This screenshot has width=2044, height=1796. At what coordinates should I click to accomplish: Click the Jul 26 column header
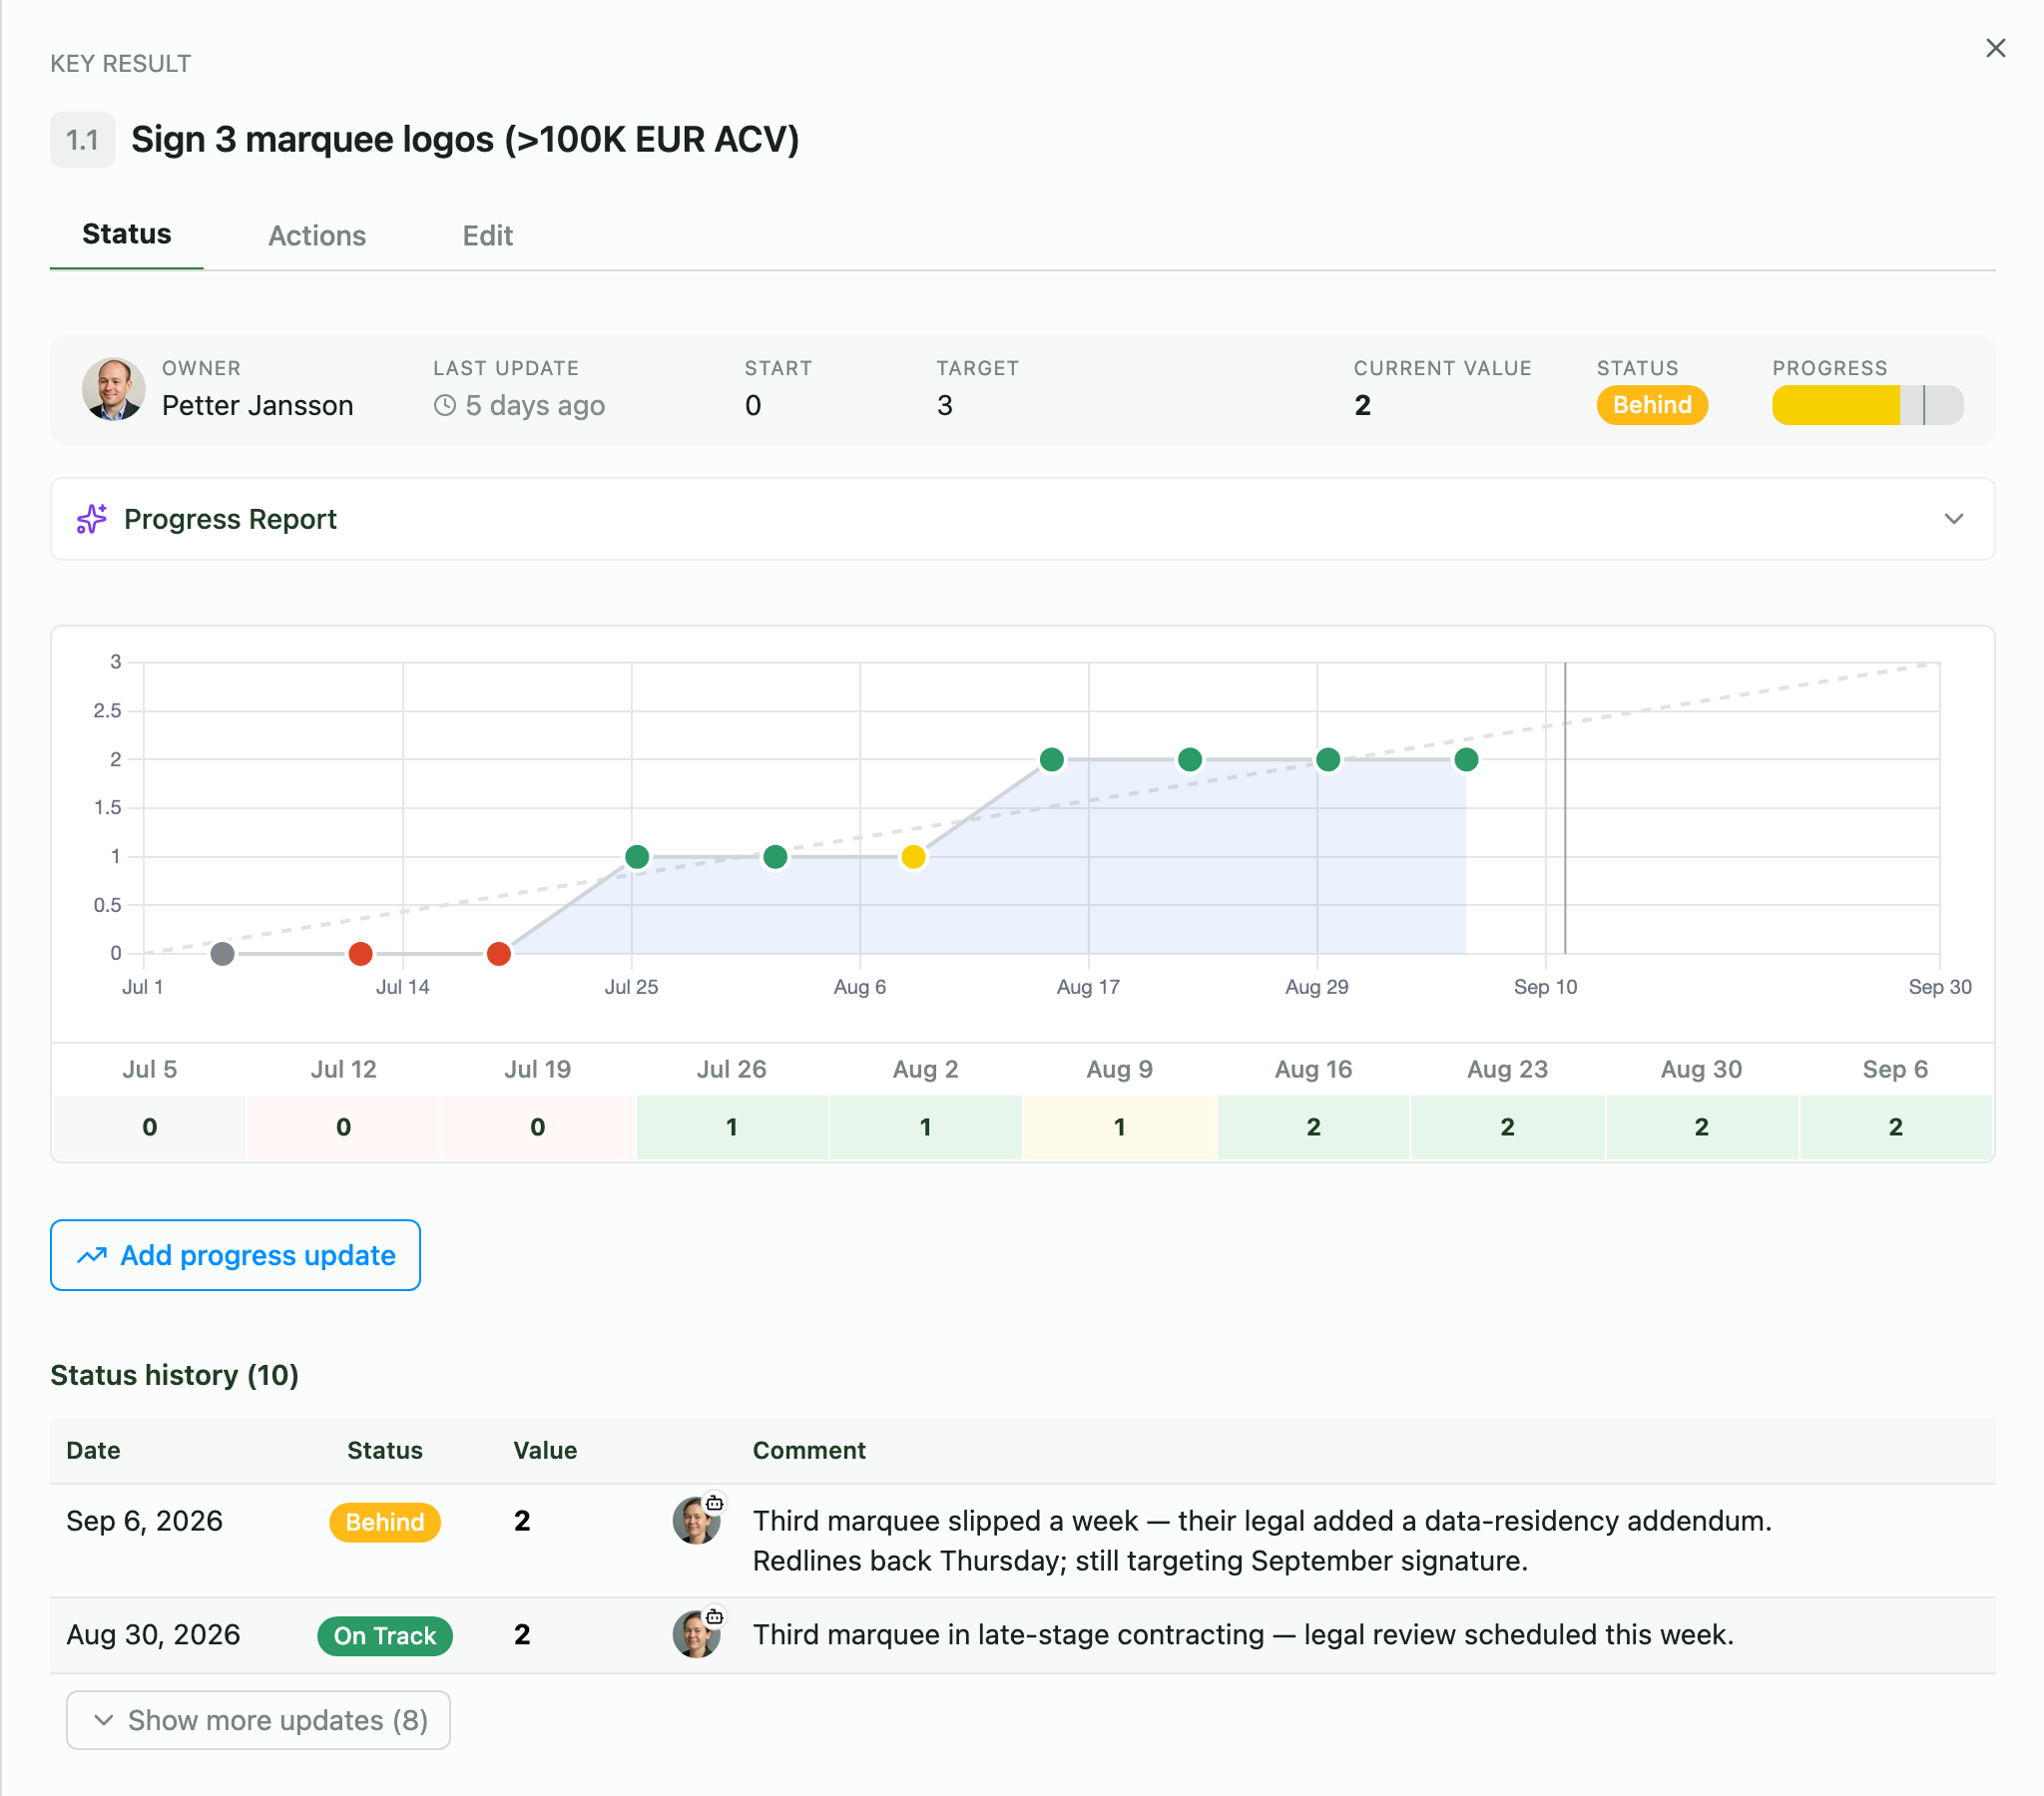[x=732, y=1069]
